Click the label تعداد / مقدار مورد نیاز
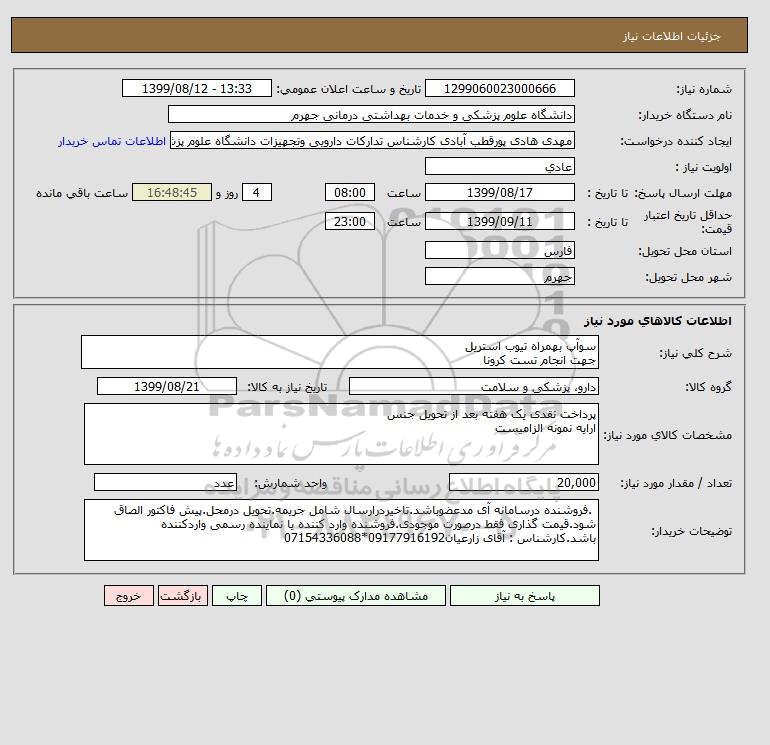 point(676,483)
